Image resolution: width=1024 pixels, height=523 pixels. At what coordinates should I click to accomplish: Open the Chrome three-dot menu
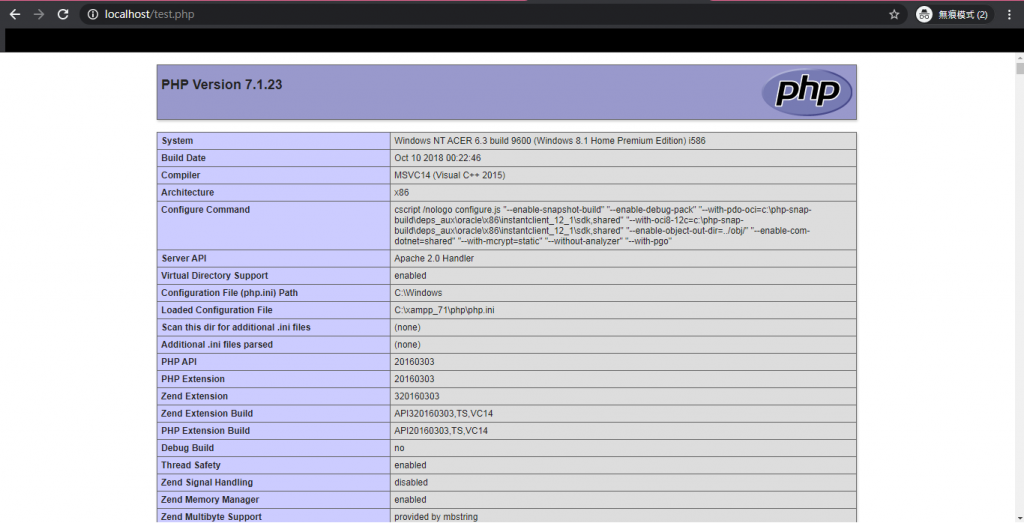(1010, 14)
